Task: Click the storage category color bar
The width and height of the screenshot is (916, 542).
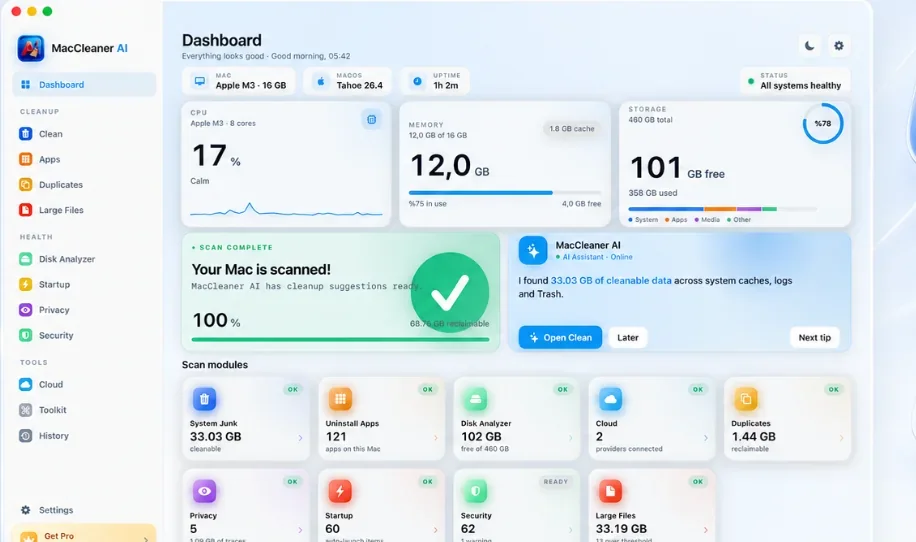Action: 723,209
